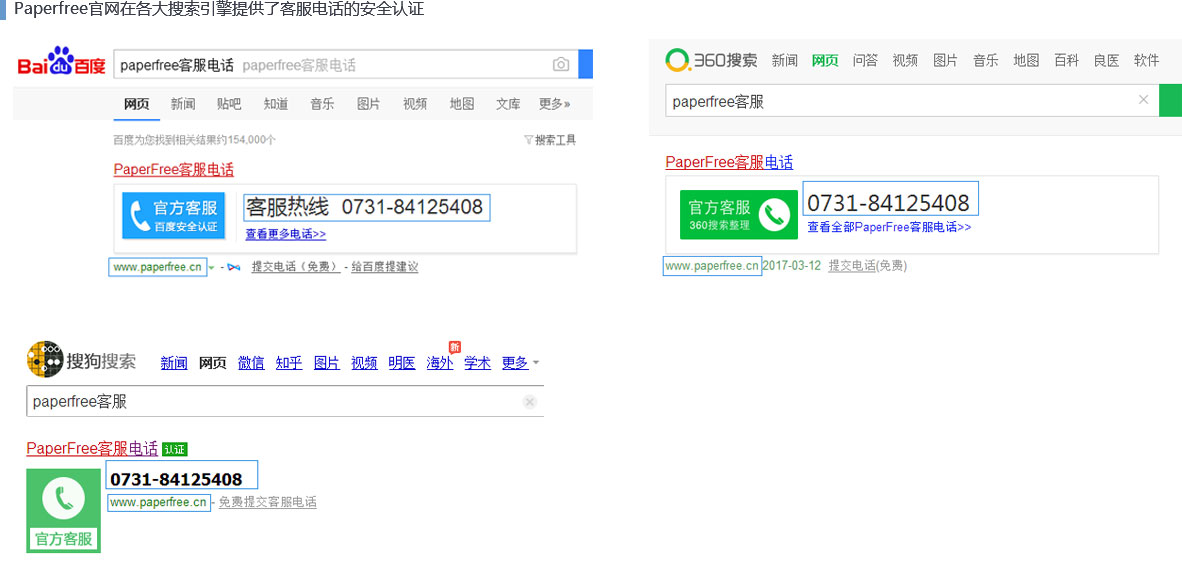Image resolution: width=1182 pixels, height=571 pixels.
Task: Open Baidu 搜索工具 filter
Action: 550,140
